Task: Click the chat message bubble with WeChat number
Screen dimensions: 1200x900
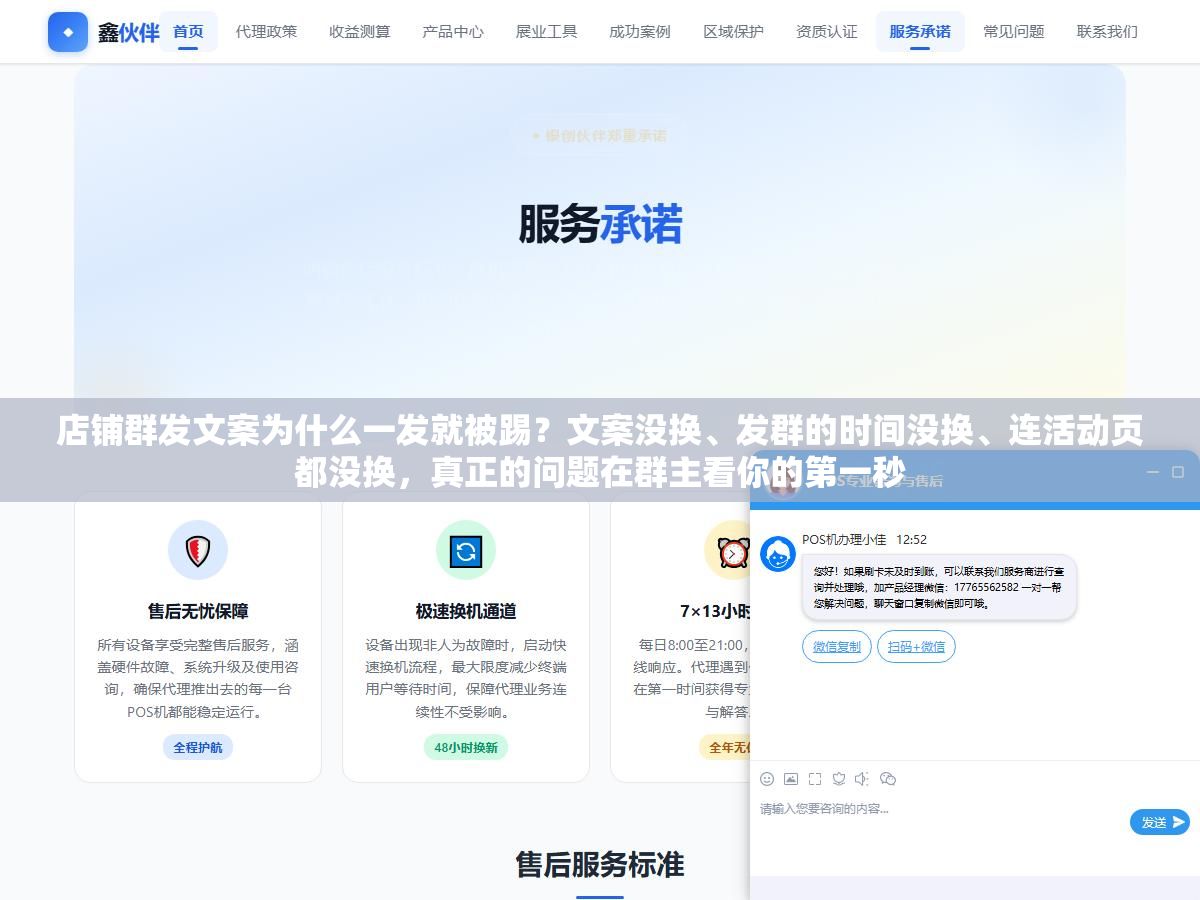Action: point(939,587)
